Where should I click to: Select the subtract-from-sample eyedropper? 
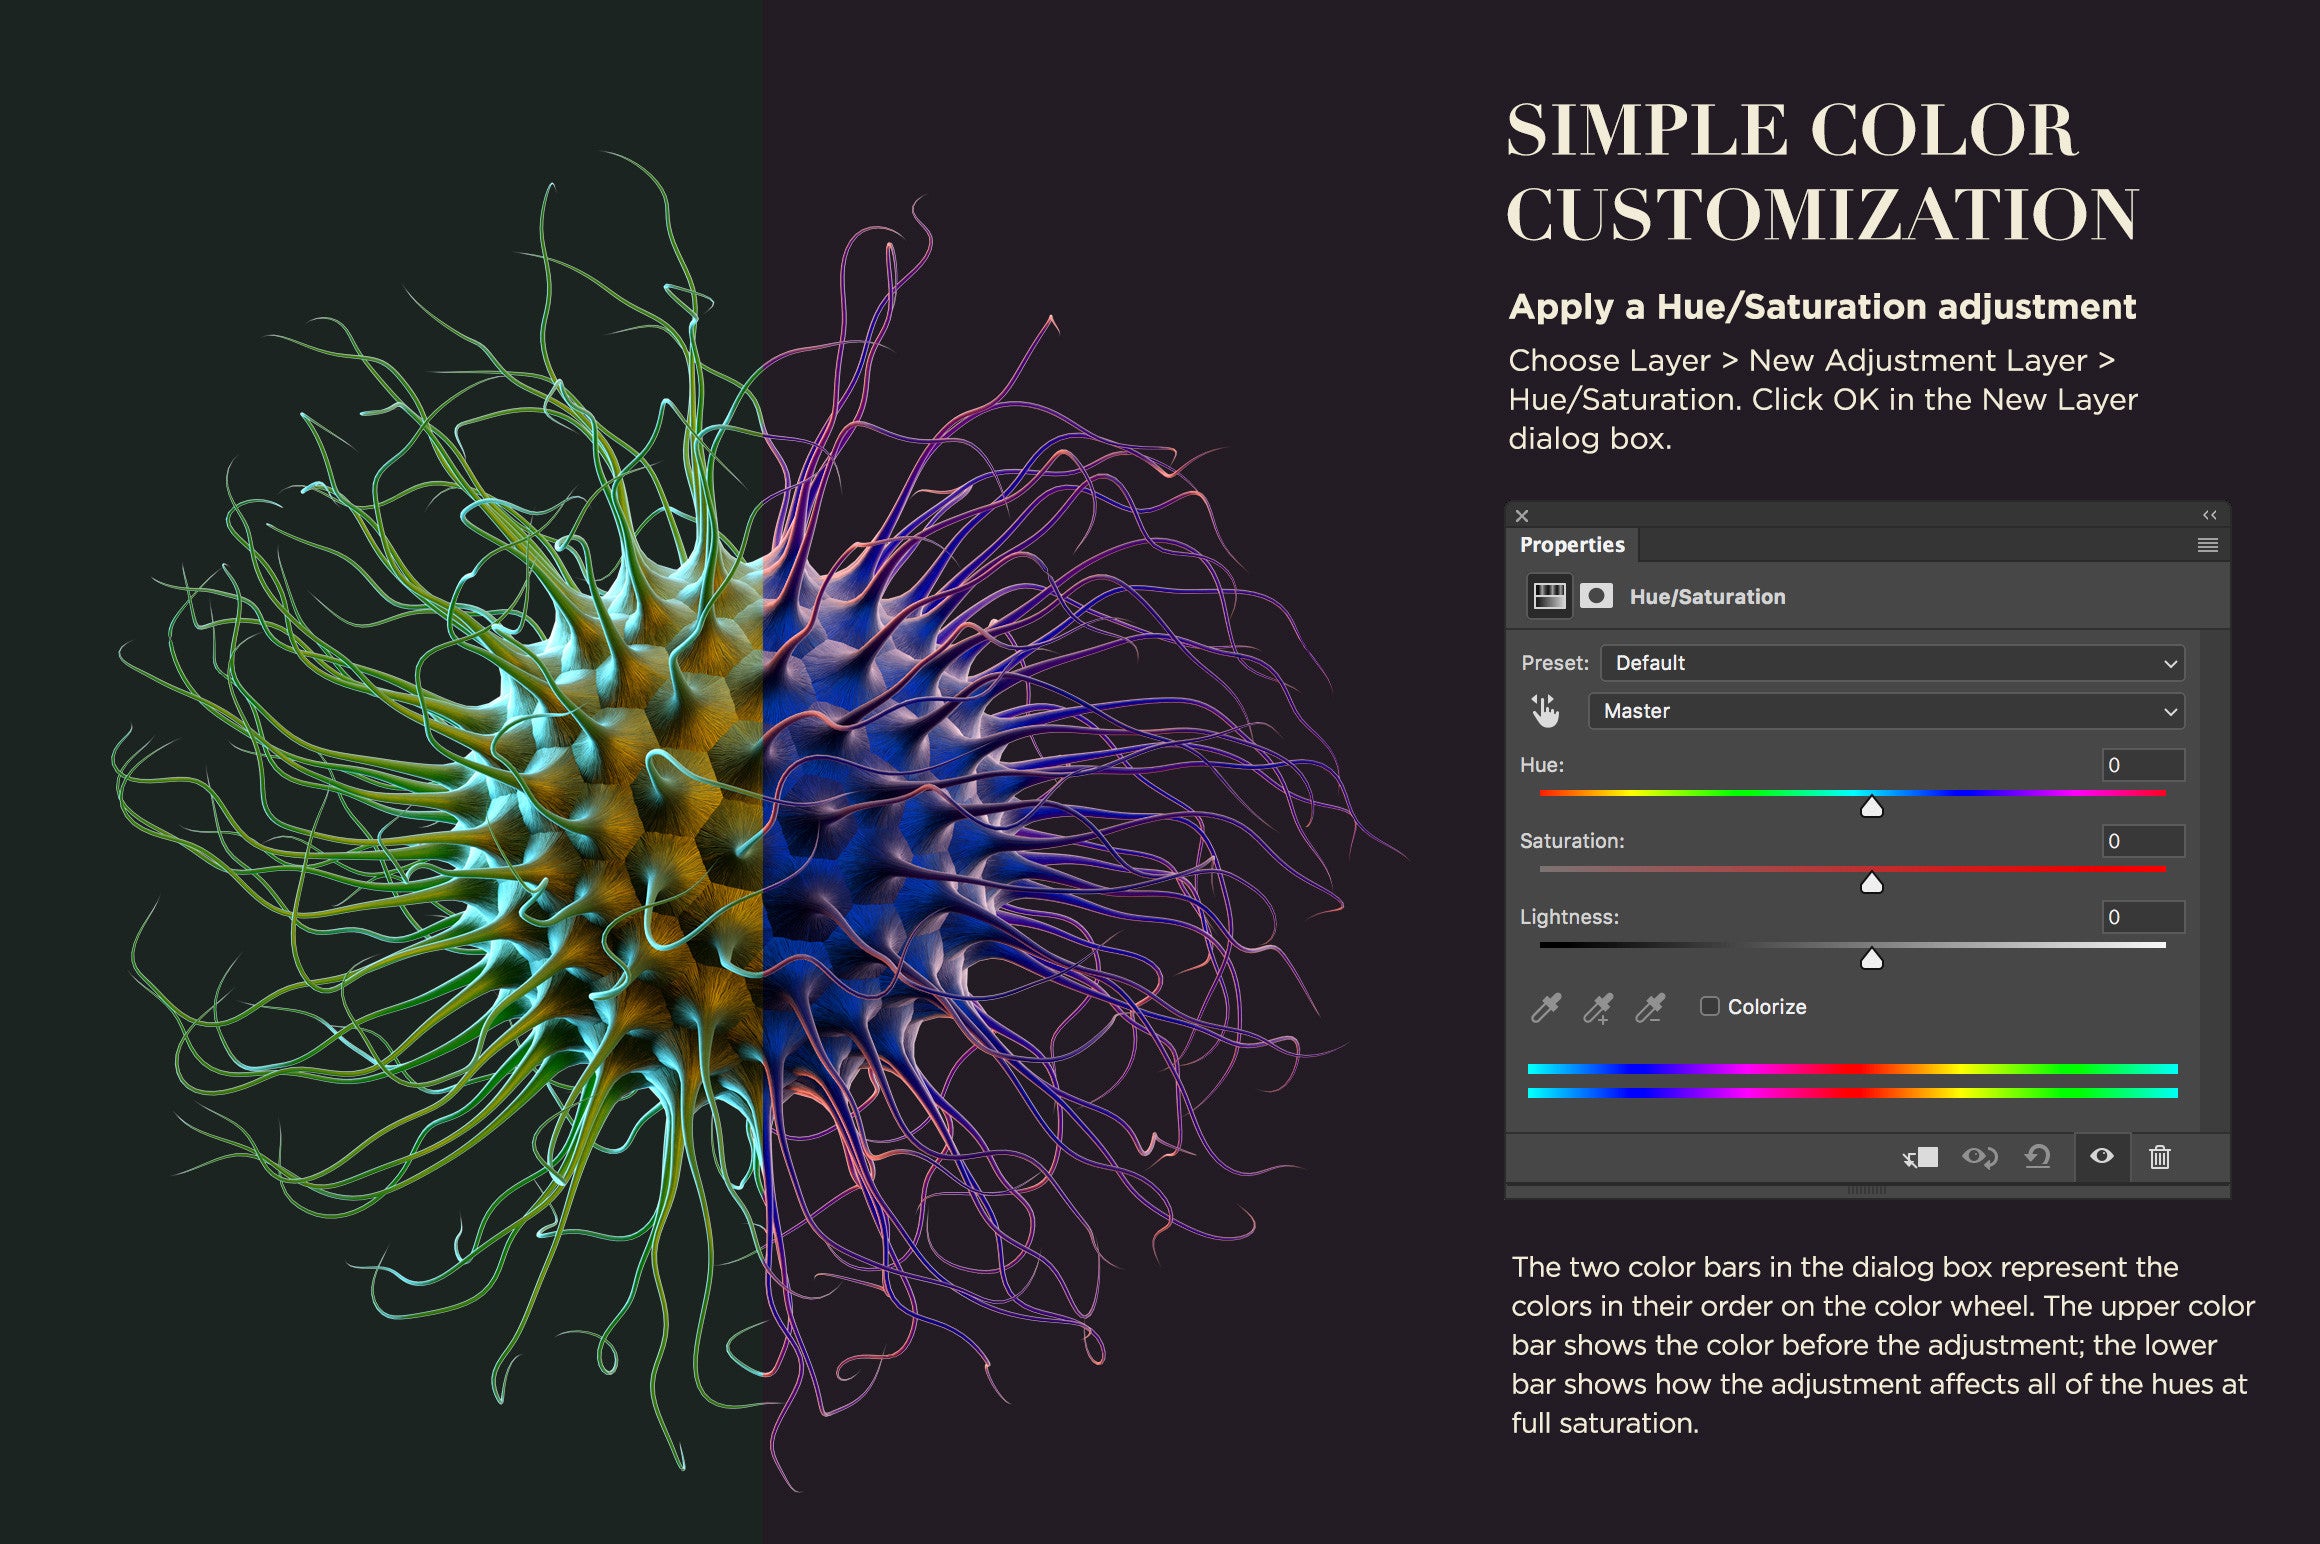click(1650, 1007)
